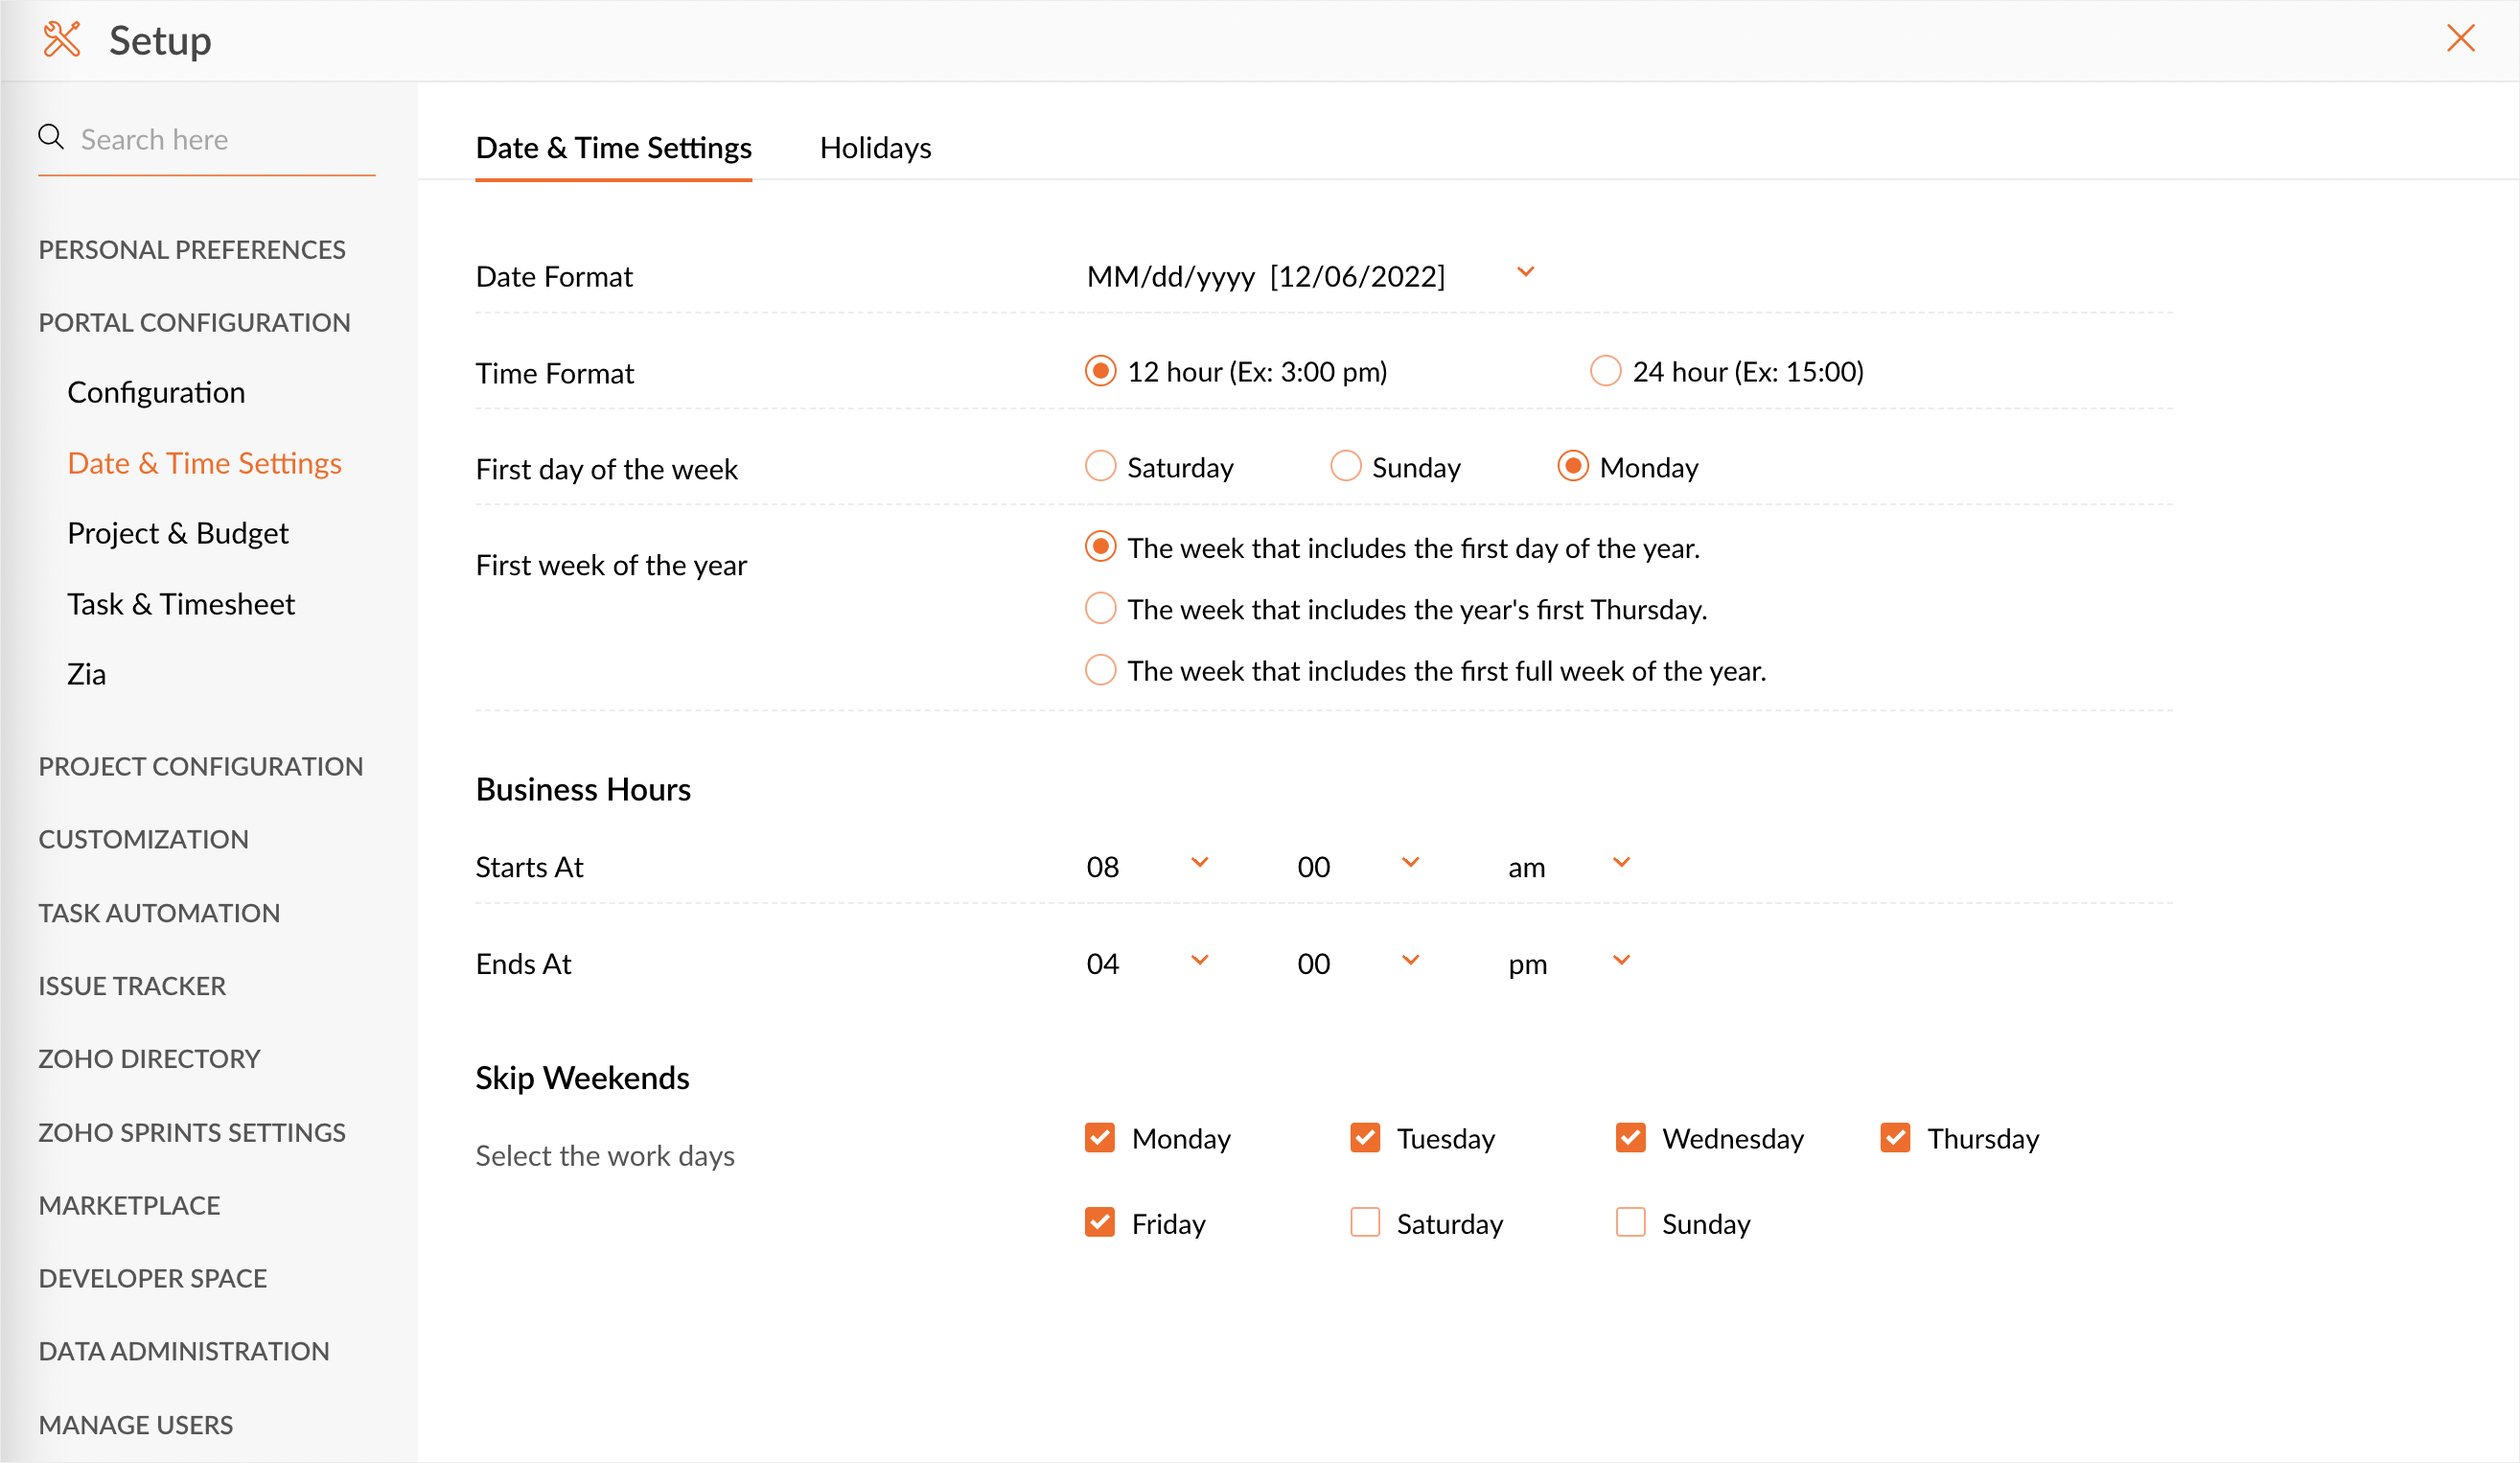
Task: Check the Saturday work day box
Action: [x=1364, y=1222]
